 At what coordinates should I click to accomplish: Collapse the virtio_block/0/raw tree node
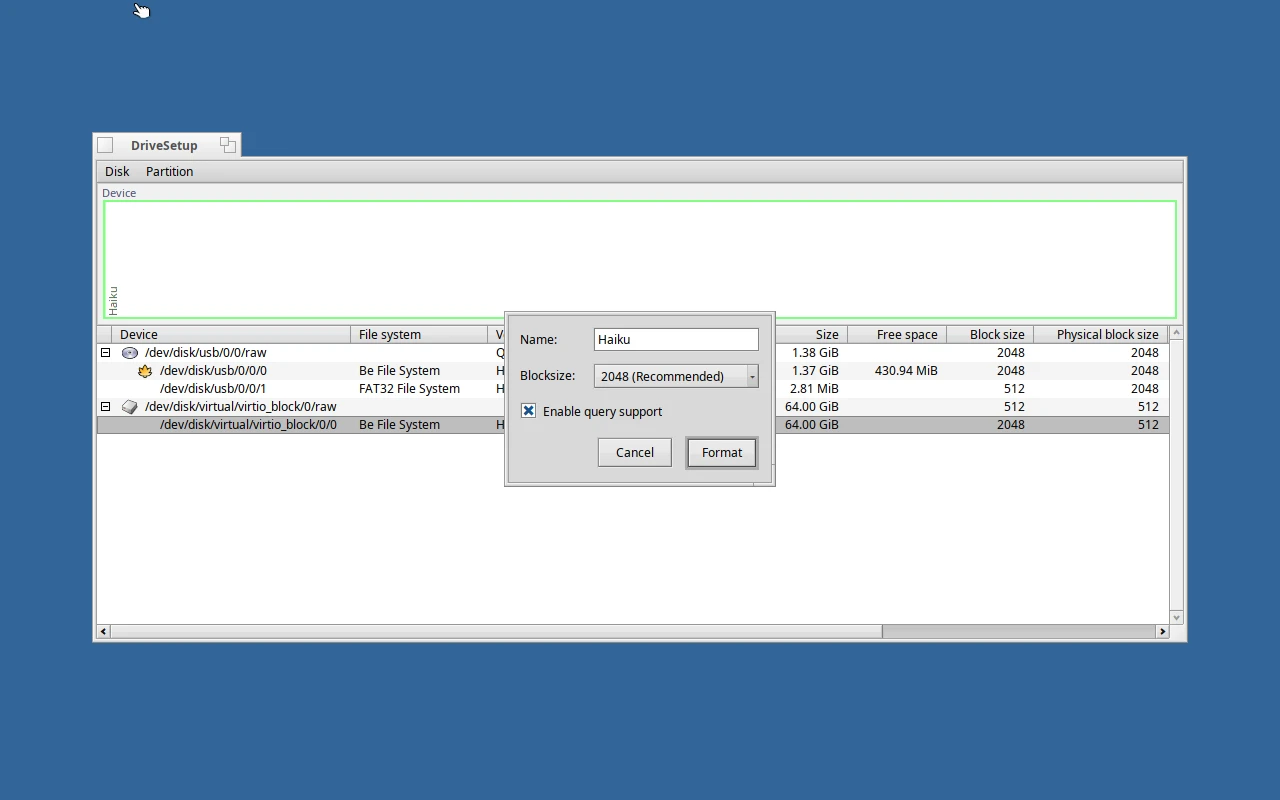click(105, 407)
